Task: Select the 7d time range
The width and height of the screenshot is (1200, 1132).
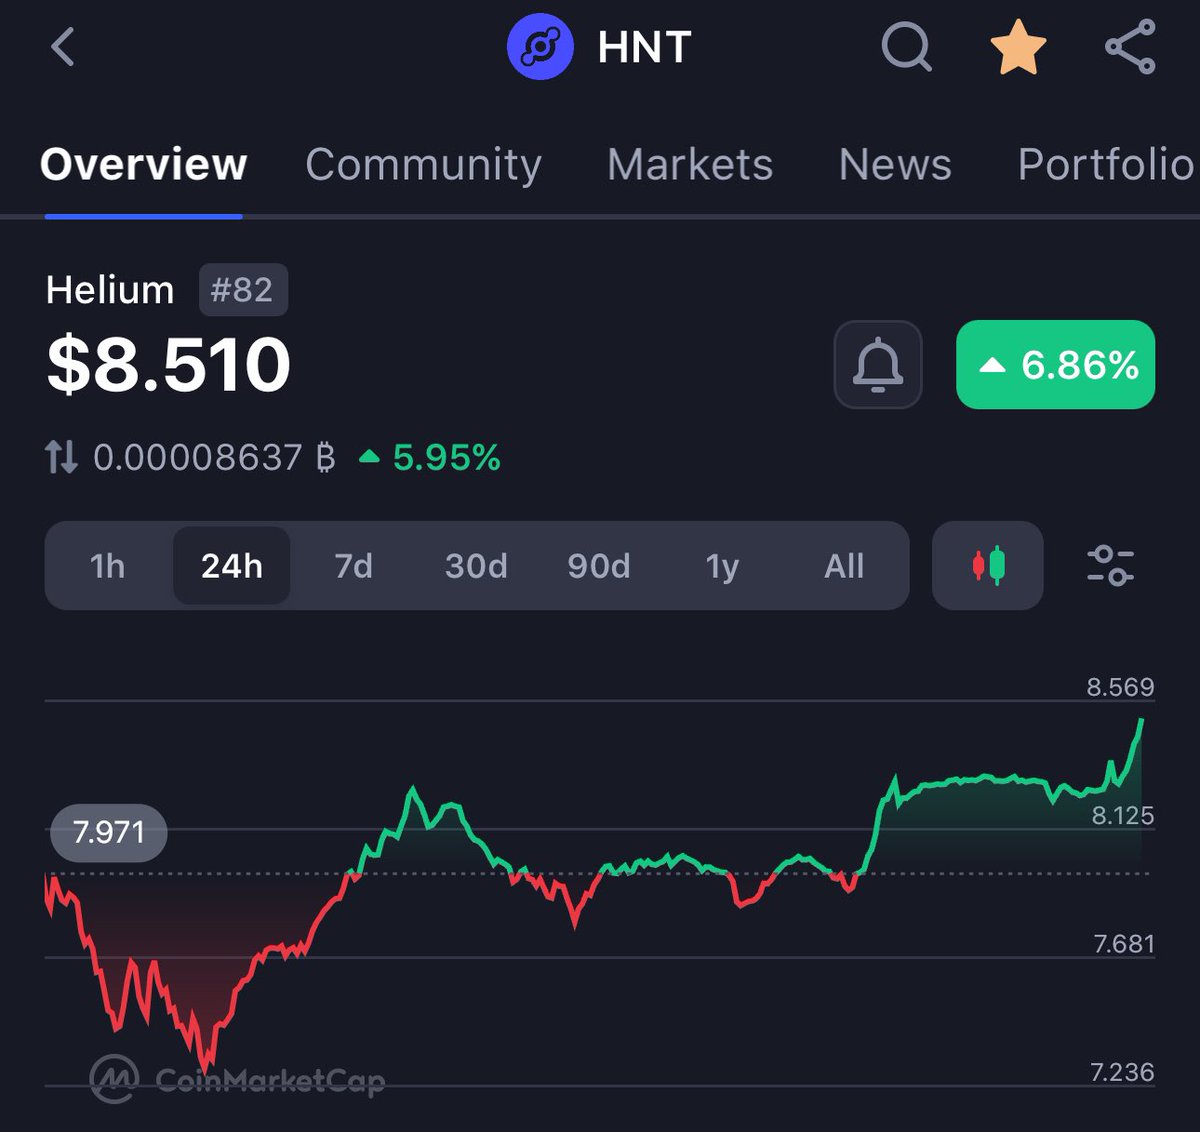Action: (x=353, y=566)
